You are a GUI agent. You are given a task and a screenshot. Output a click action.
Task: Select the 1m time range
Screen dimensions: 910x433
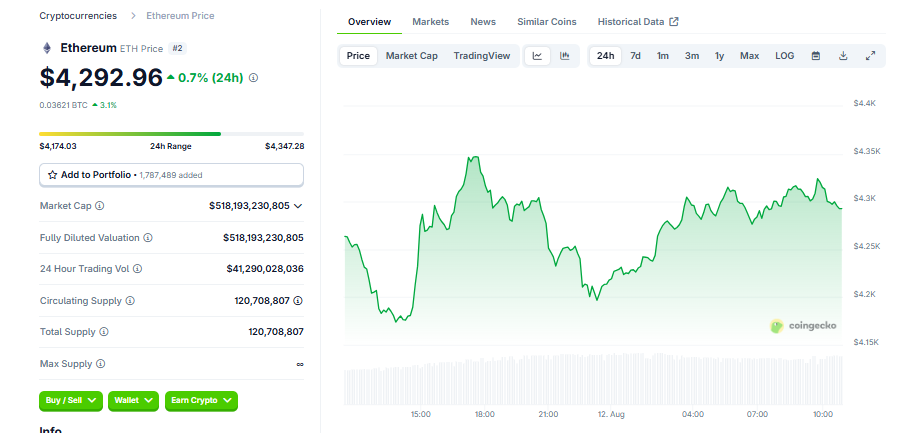pyautogui.click(x=663, y=56)
